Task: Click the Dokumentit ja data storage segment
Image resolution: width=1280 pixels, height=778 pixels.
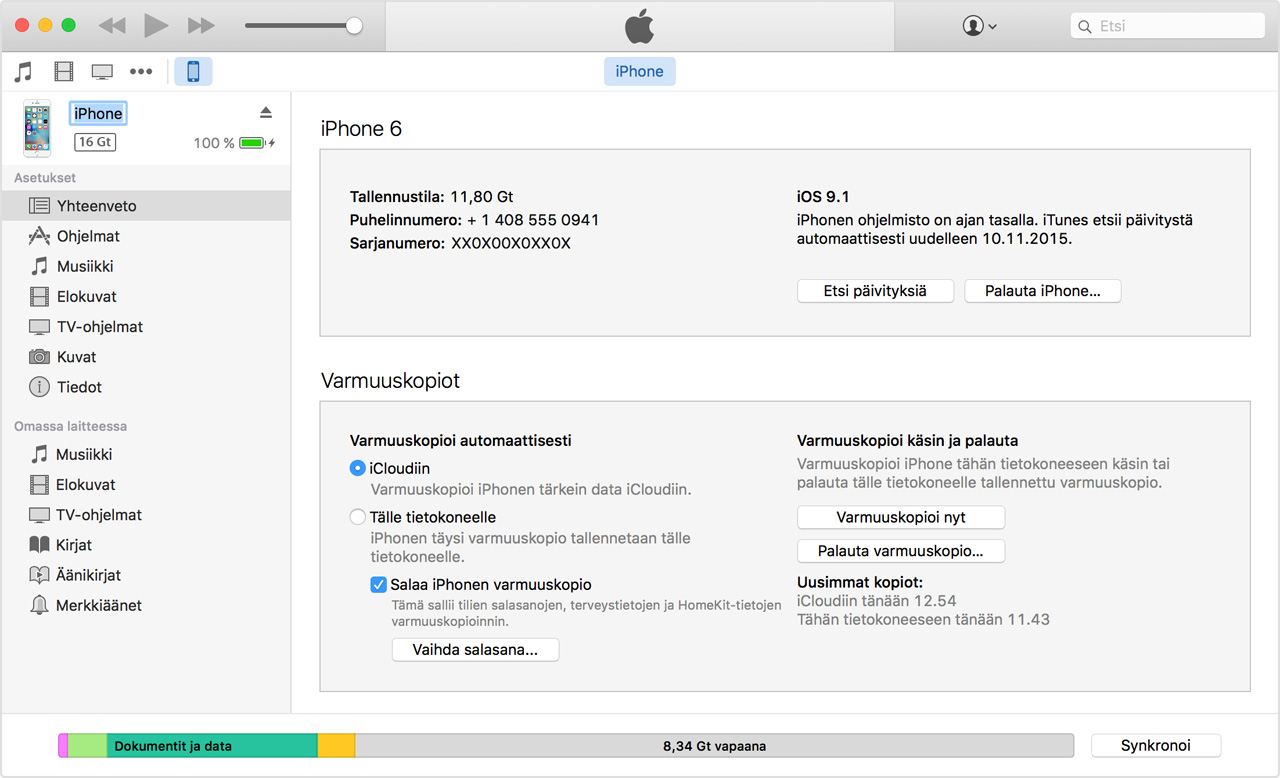Action: tap(212, 745)
